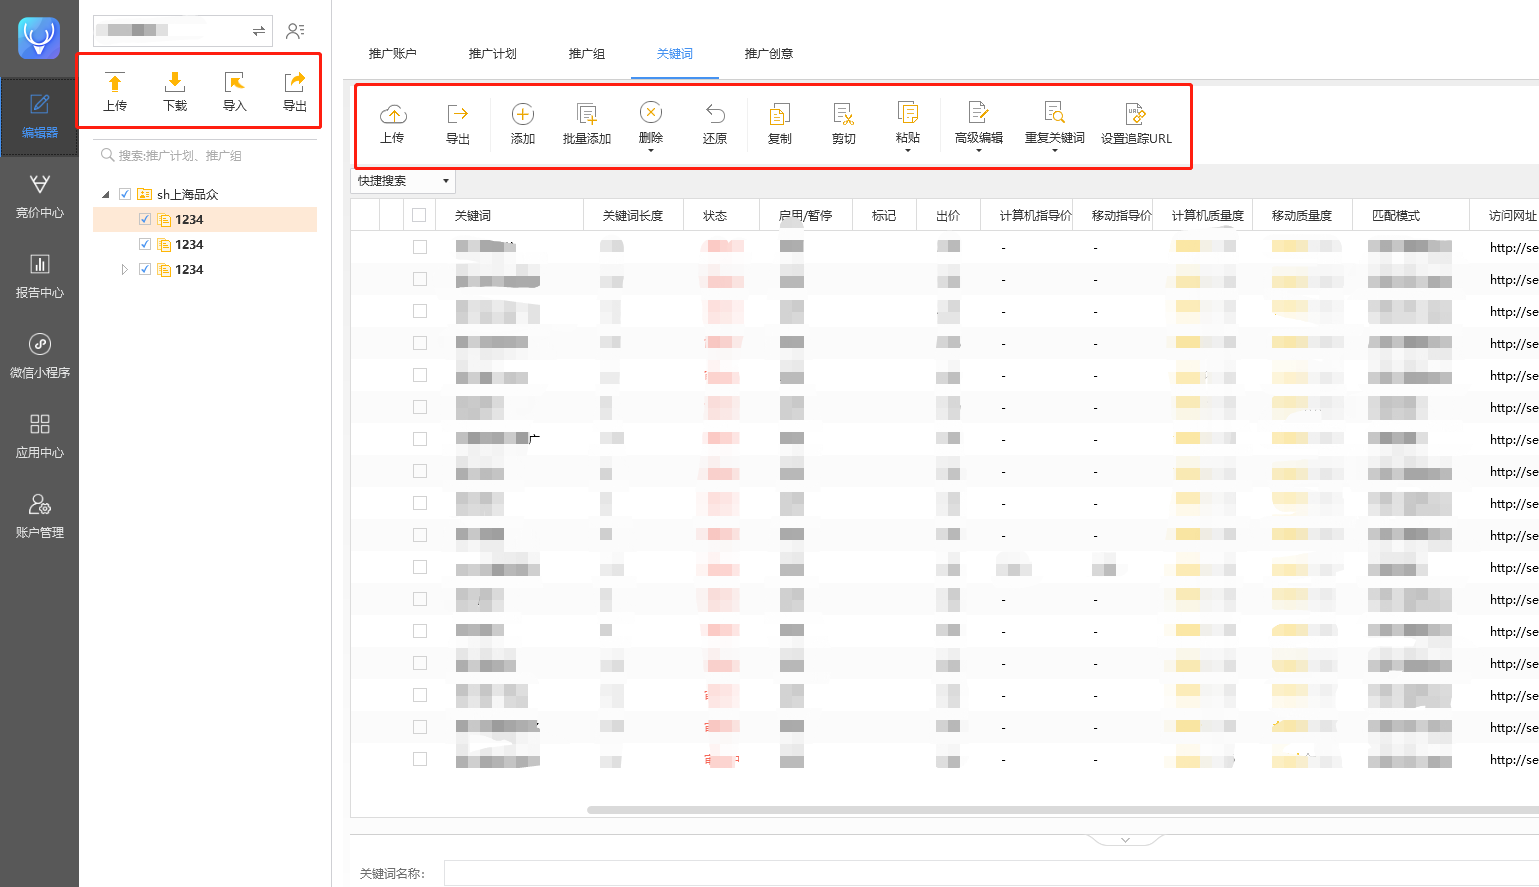Click the 删除 delete icon
This screenshot has width=1539, height=887.
[x=651, y=113]
